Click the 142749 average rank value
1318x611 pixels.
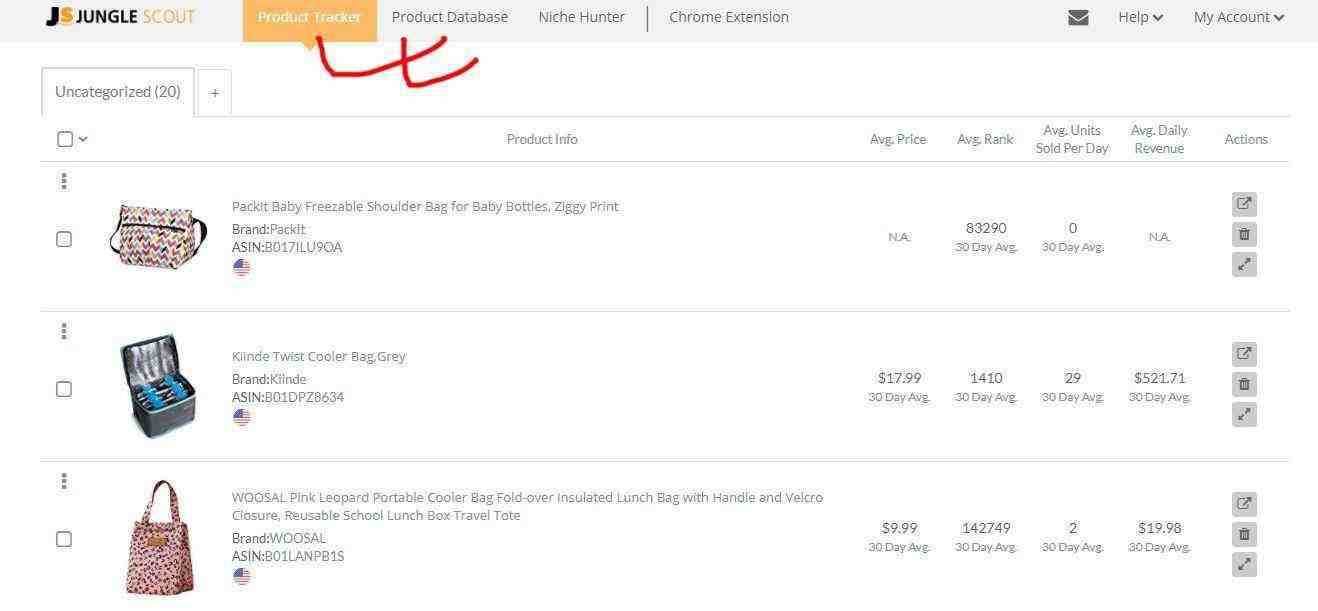(986, 528)
